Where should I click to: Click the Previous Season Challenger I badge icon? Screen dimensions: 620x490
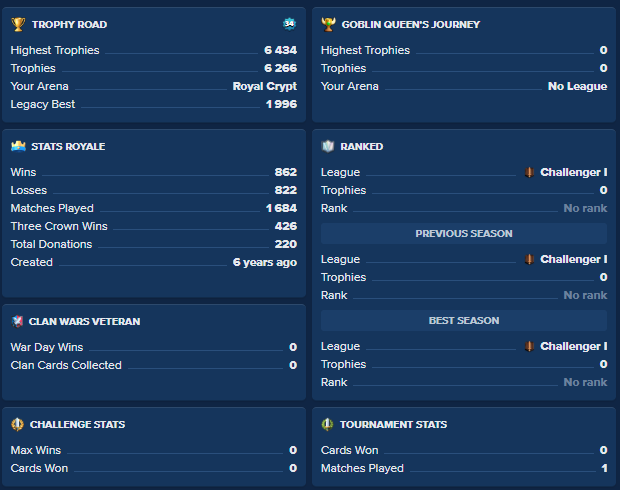529,259
